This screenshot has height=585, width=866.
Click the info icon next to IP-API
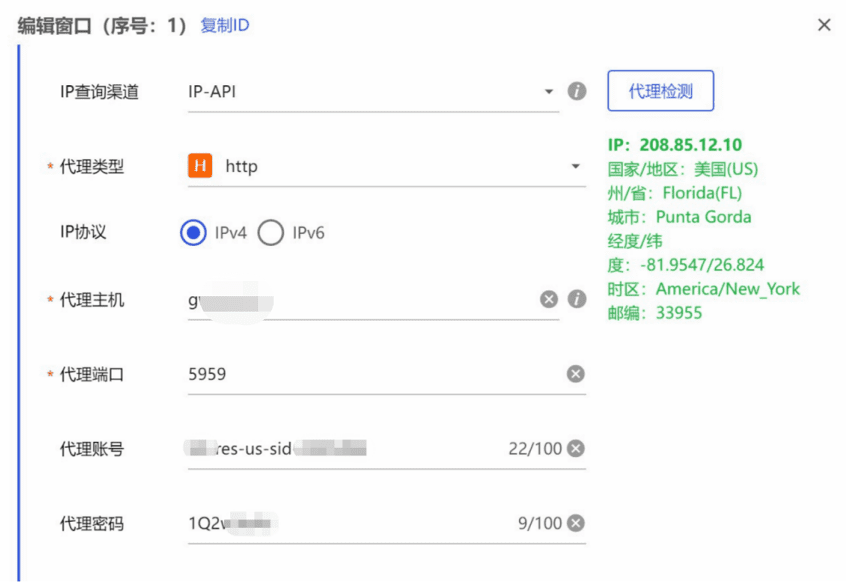pyautogui.click(x=577, y=91)
